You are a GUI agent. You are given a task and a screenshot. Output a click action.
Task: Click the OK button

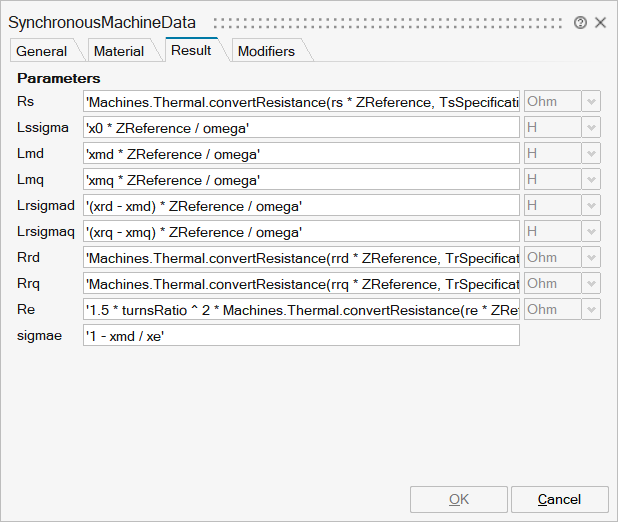(458, 499)
